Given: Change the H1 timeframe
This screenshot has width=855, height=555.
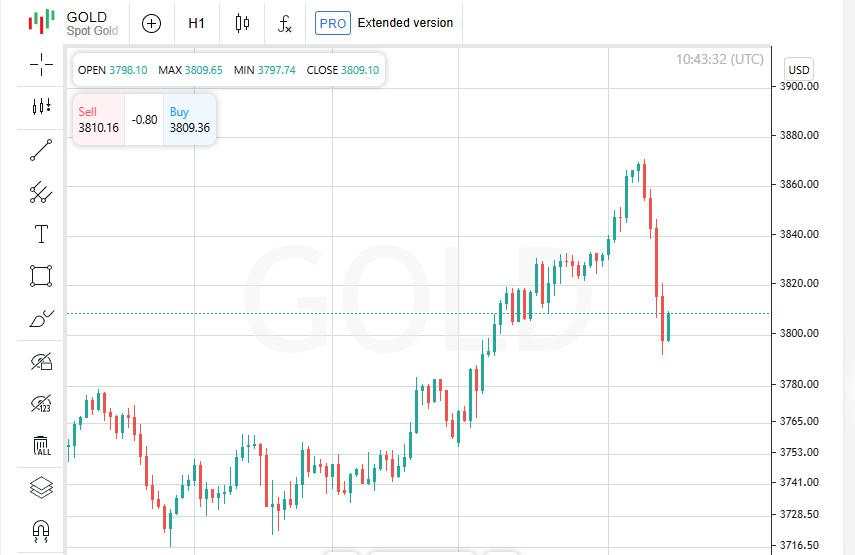Looking at the screenshot, I should [196, 23].
